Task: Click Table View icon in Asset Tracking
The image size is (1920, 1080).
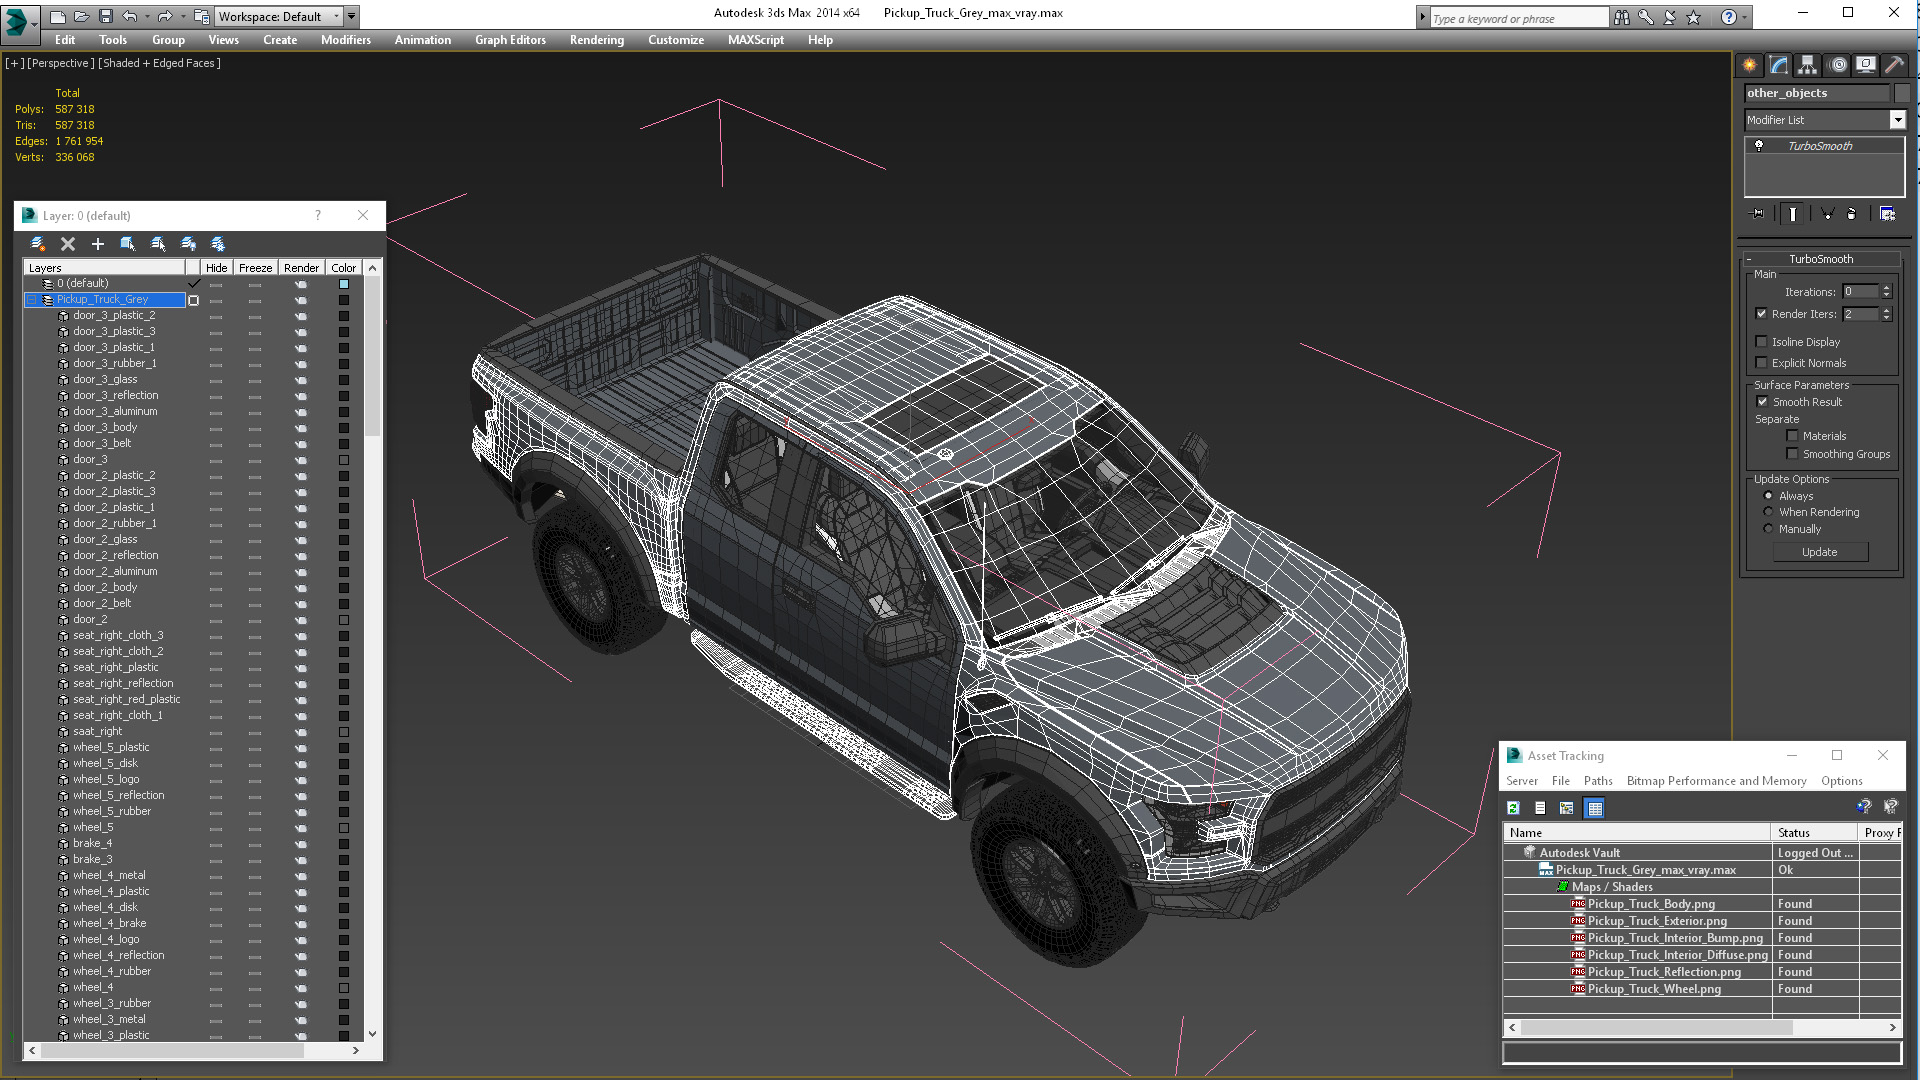Action: tap(1594, 808)
